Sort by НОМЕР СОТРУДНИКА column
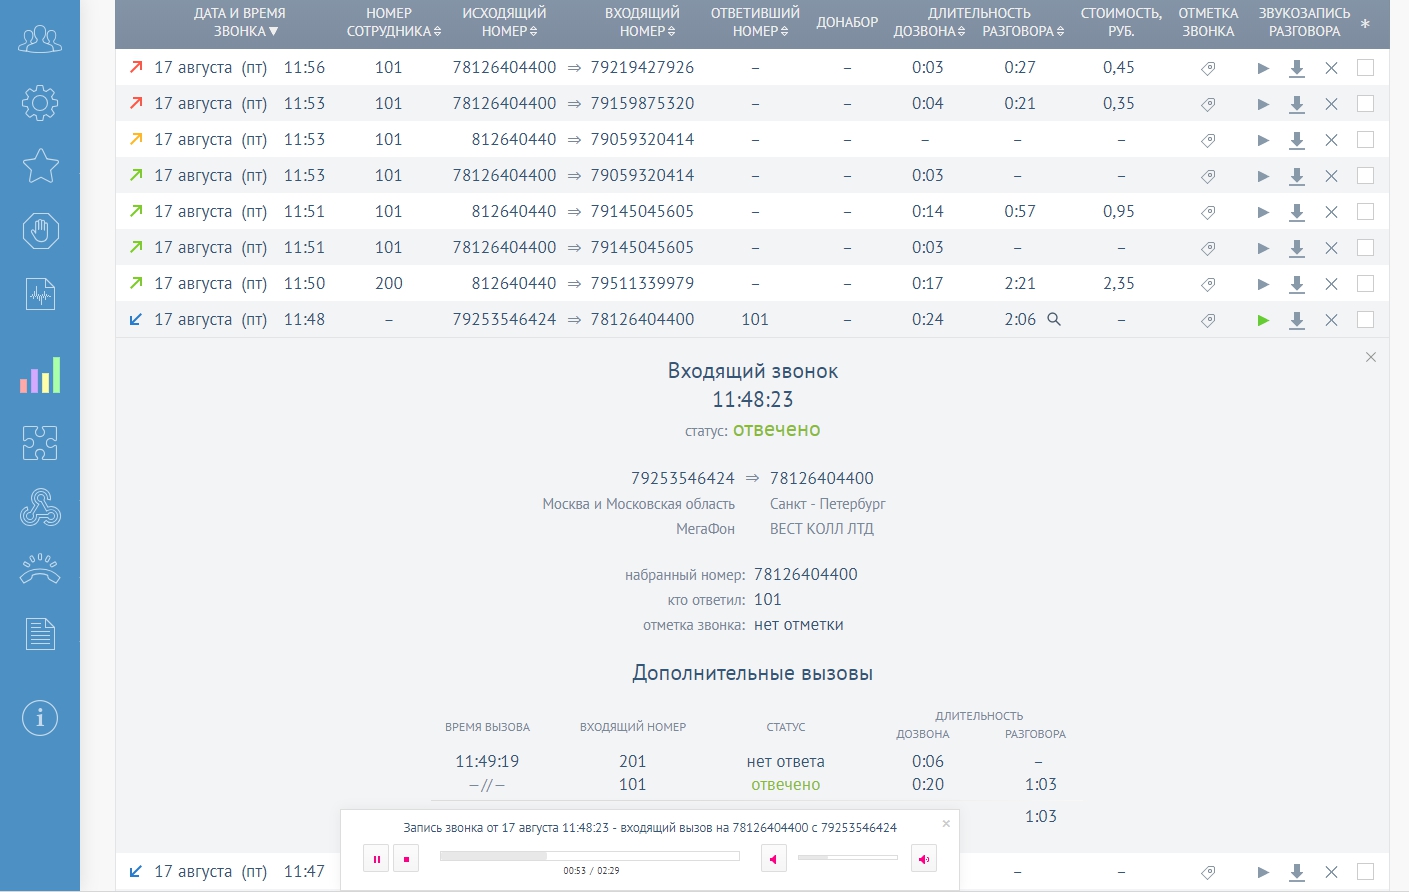Viewport: 1409px width, 892px height. tap(389, 22)
